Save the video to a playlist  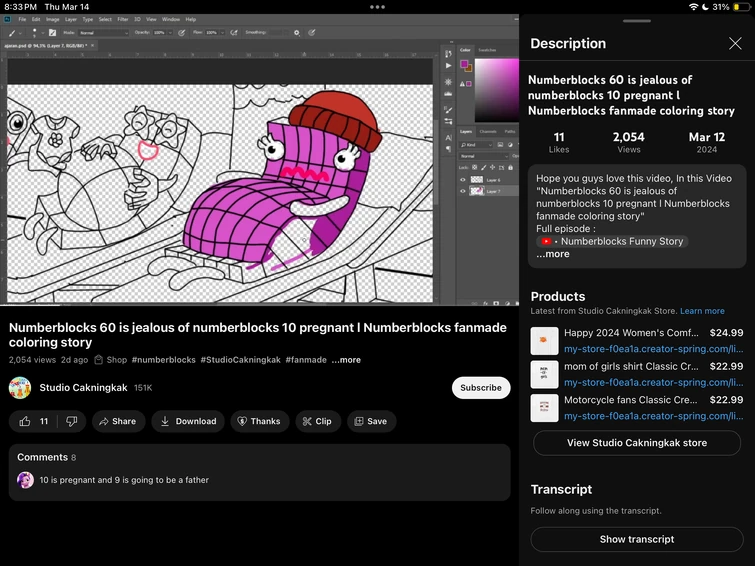(370, 421)
